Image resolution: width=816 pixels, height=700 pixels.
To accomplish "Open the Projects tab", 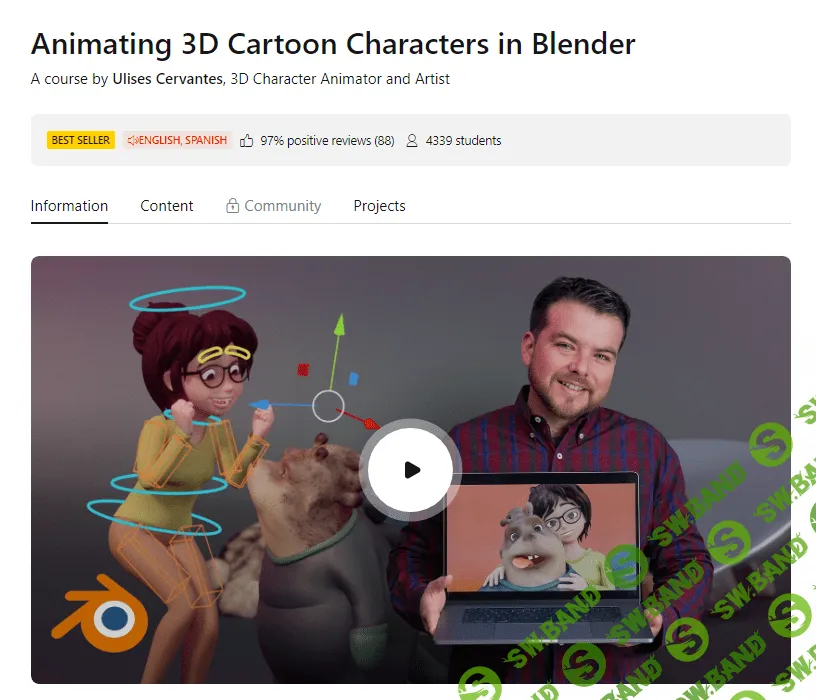I will 379,206.
